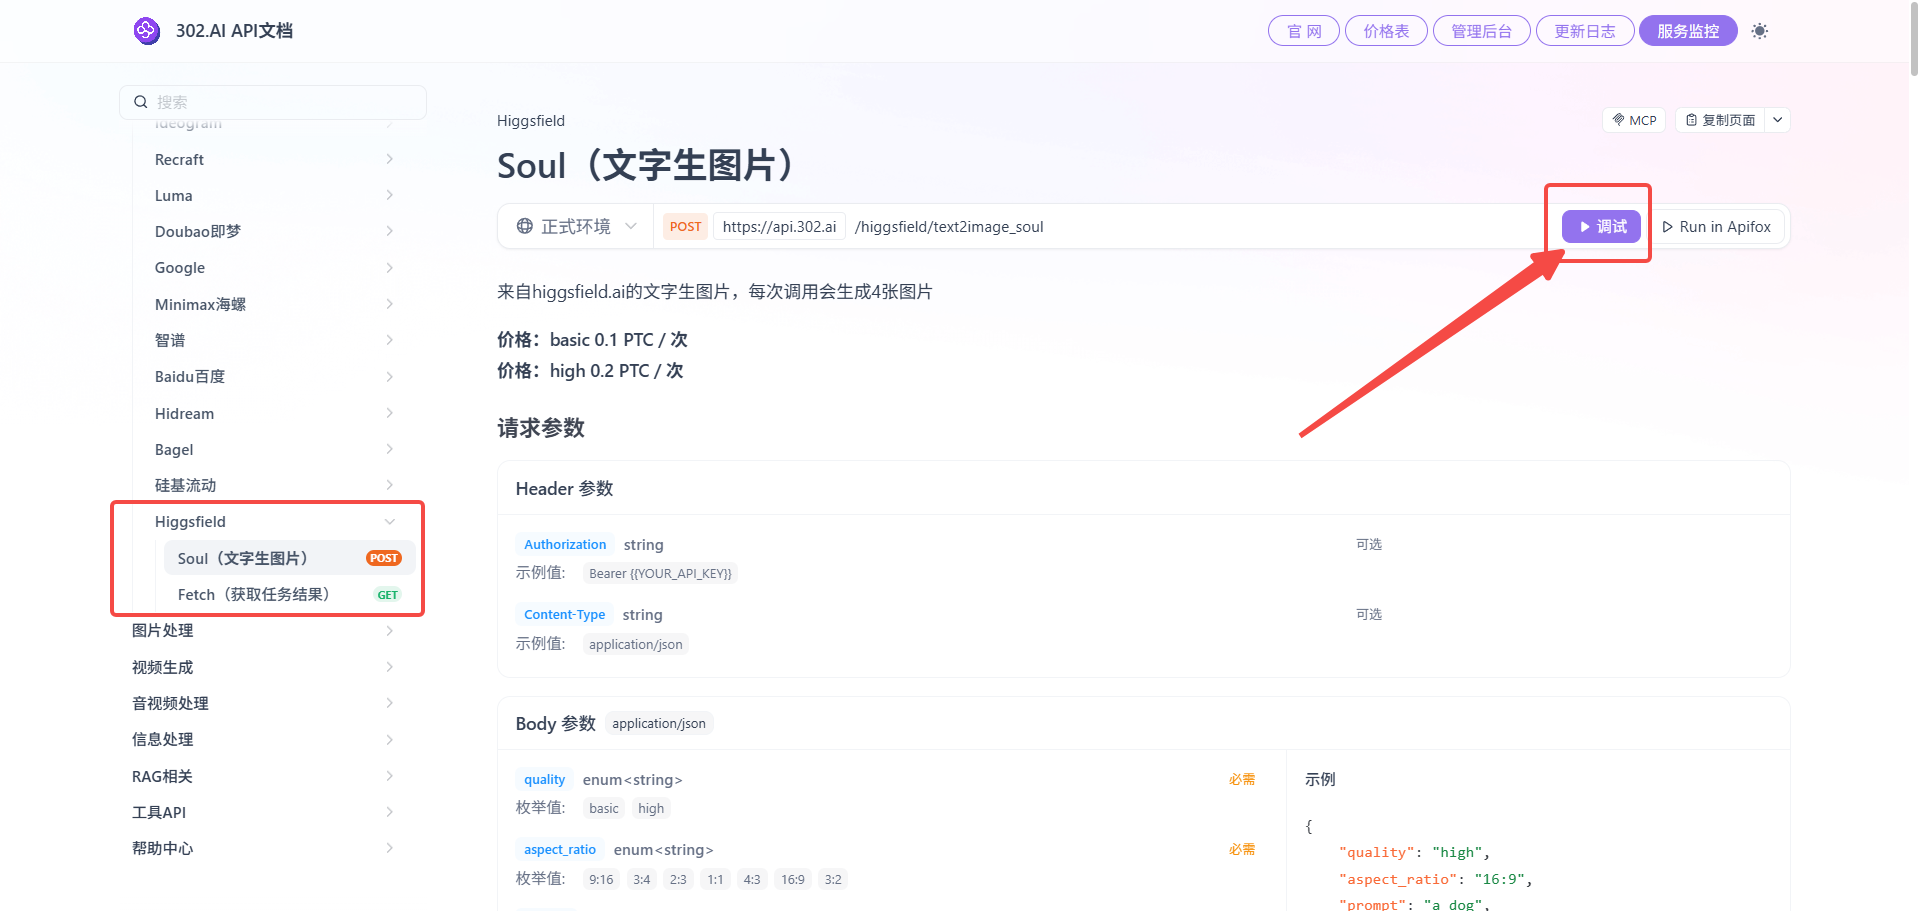
Task: Click the POST tag on the Soul row
Action: pos(384,558)
